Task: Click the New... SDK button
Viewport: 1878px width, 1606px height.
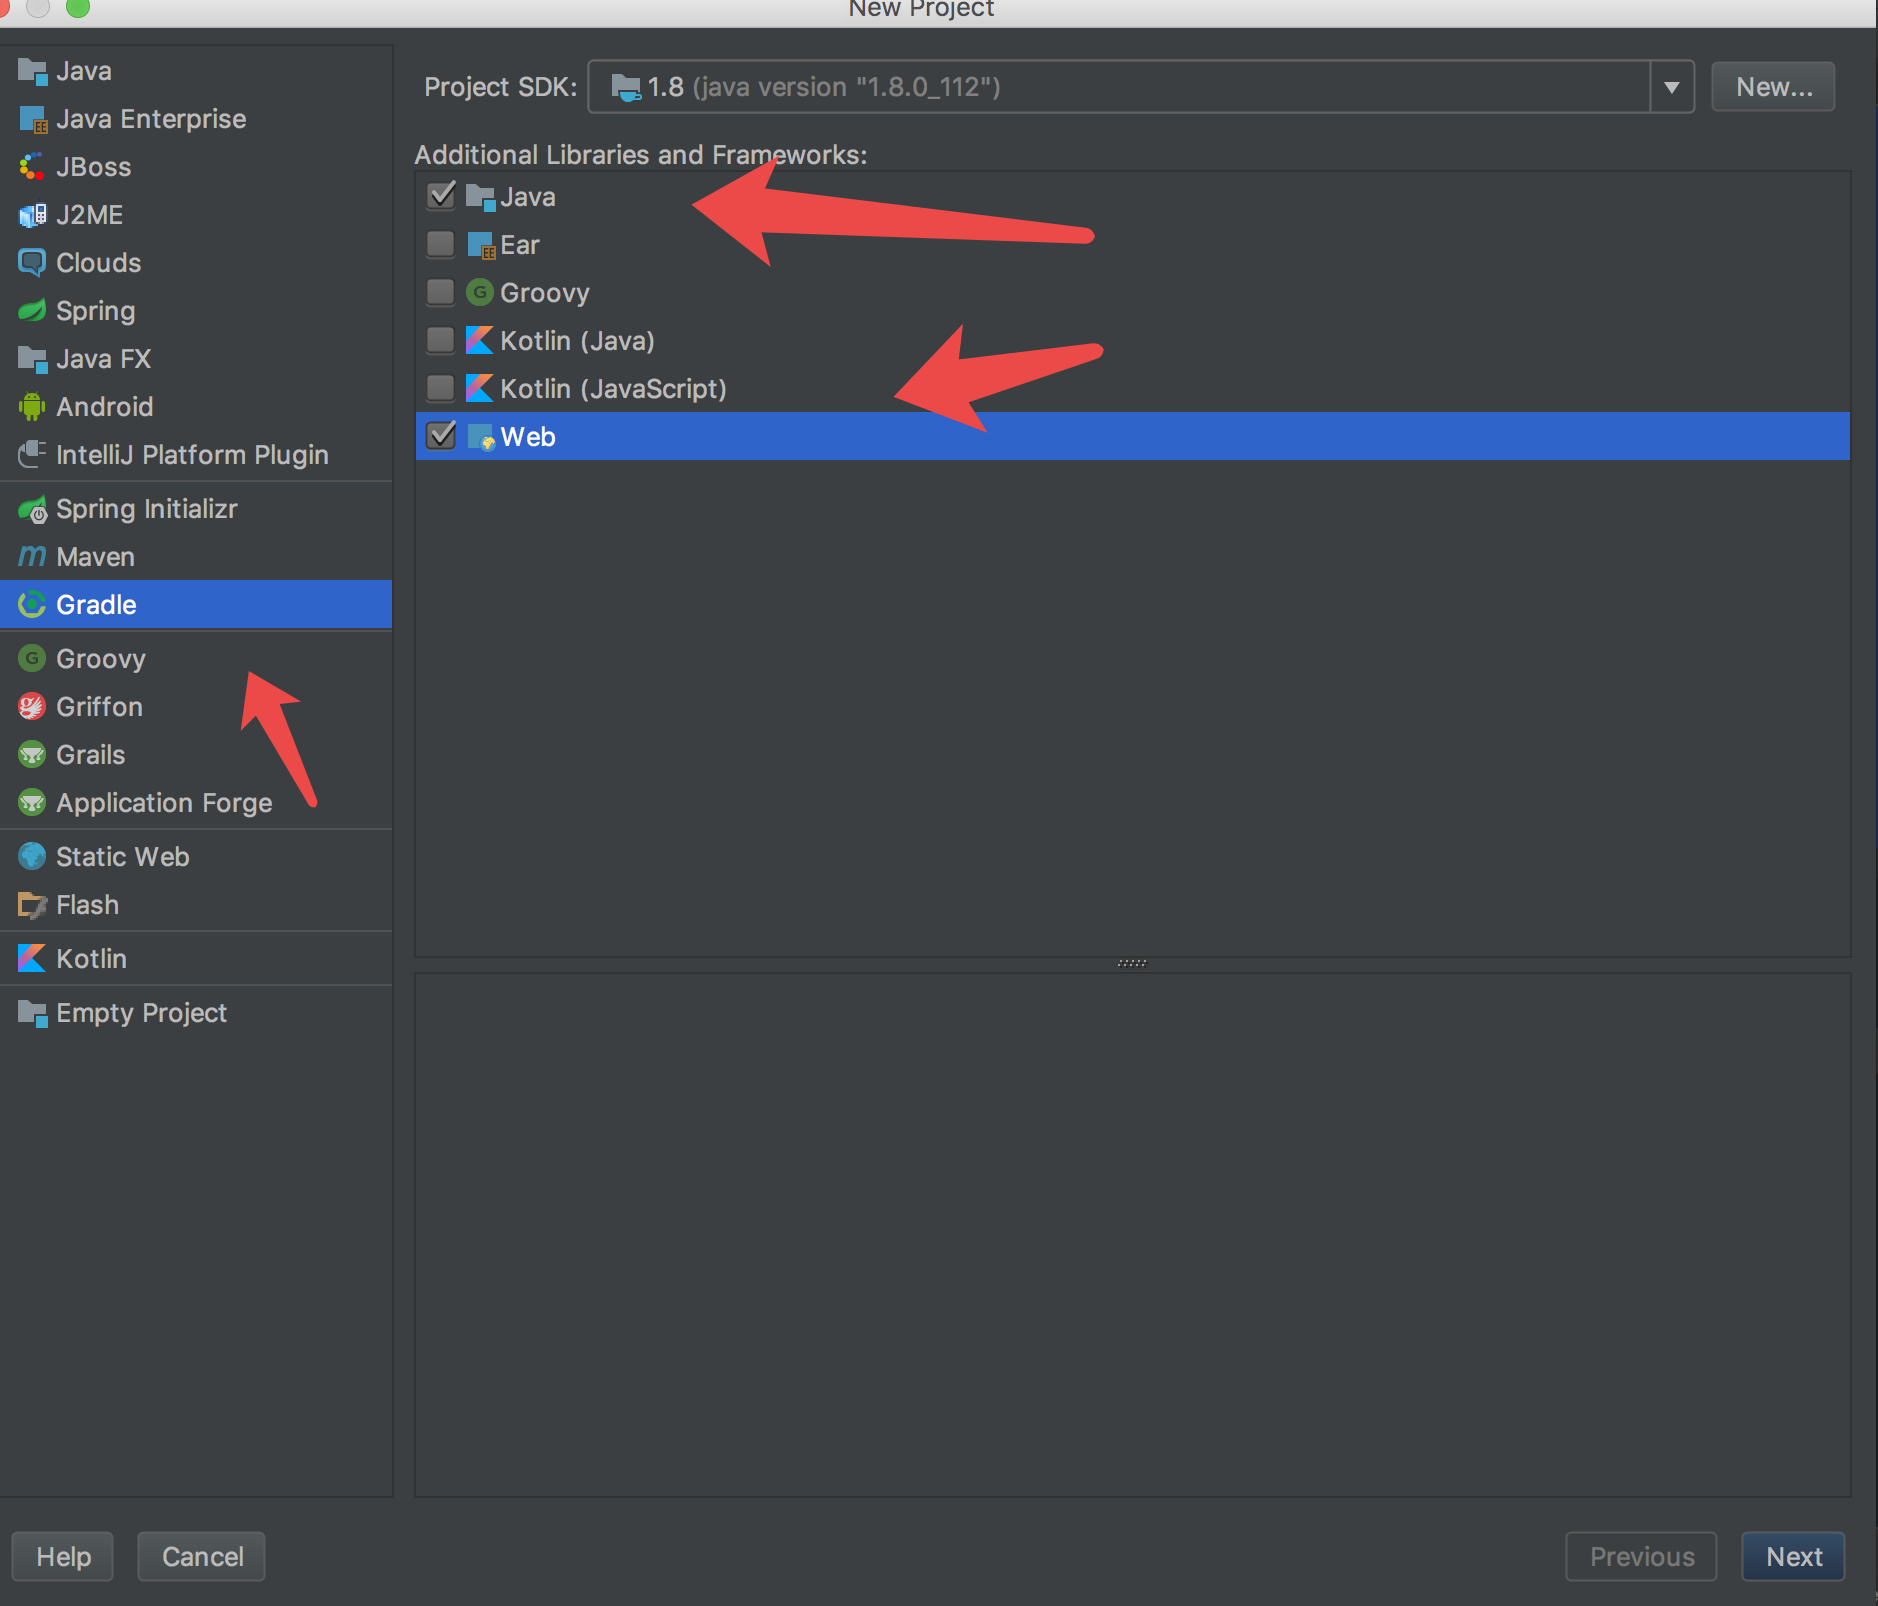Action: coord(1773,87)
